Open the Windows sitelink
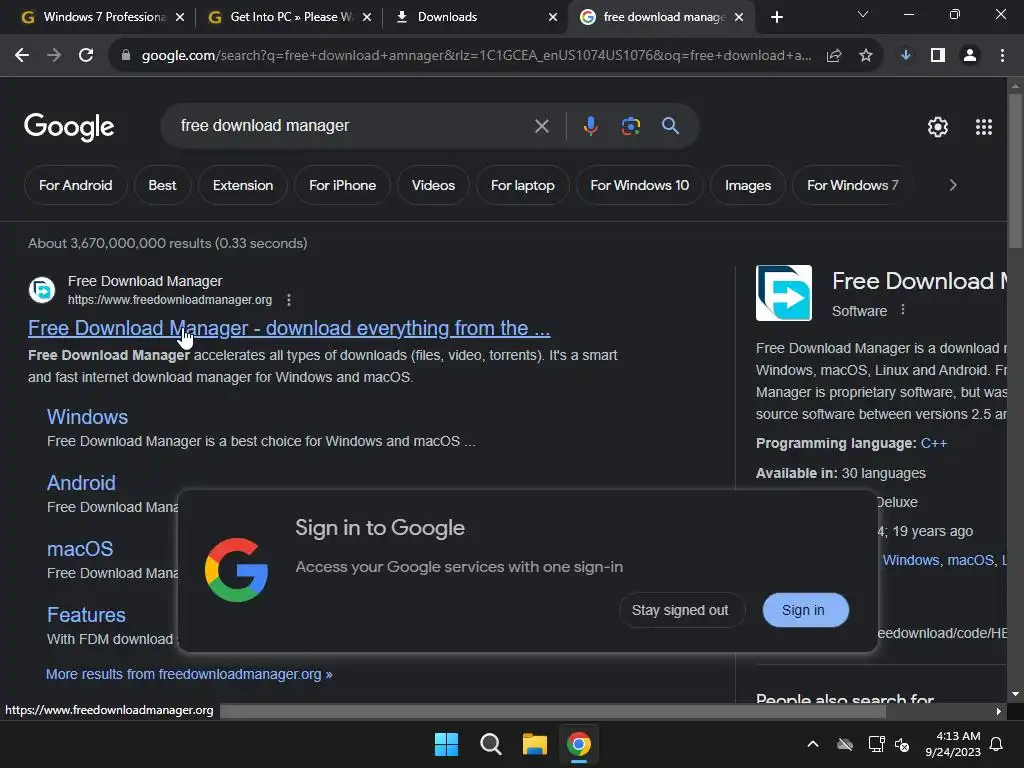The image size is (1024, 768). (88, 417)
